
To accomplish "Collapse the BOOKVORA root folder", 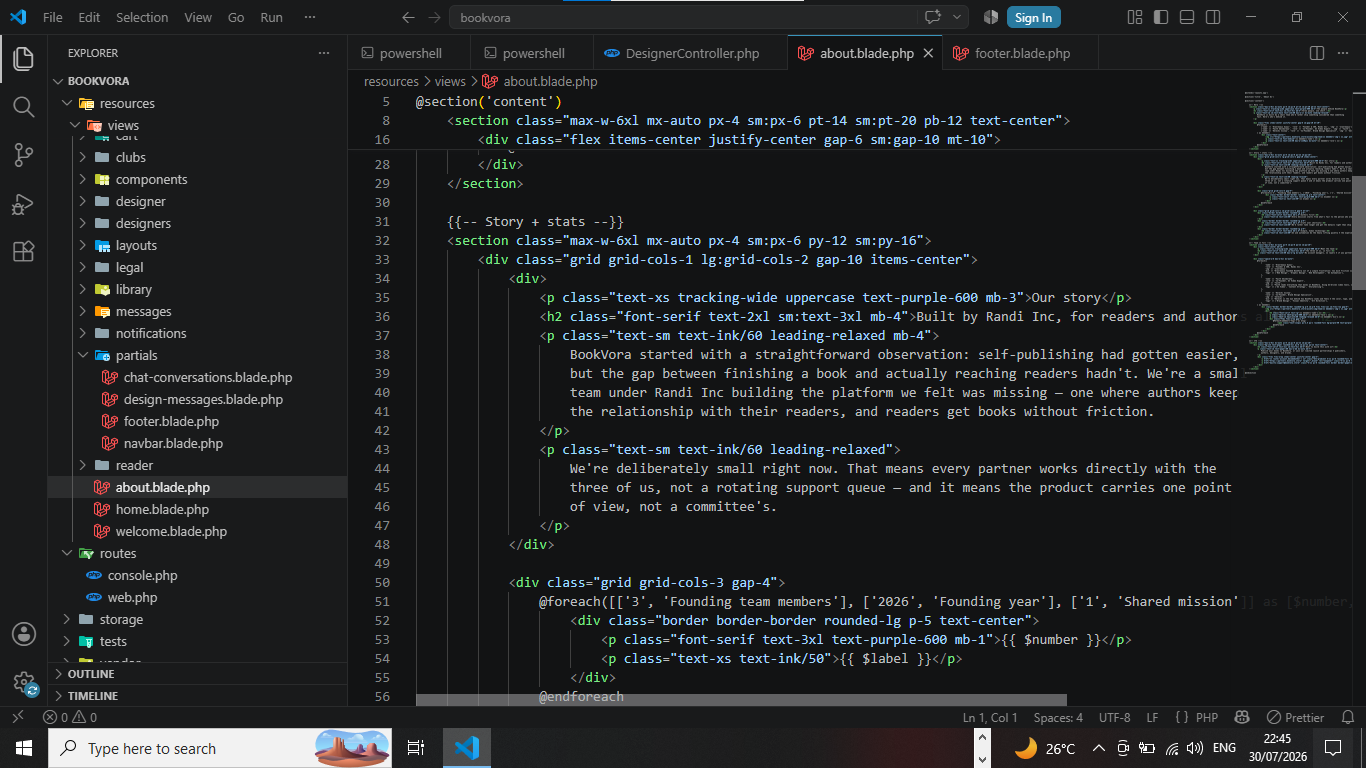I will coord(58,81).
